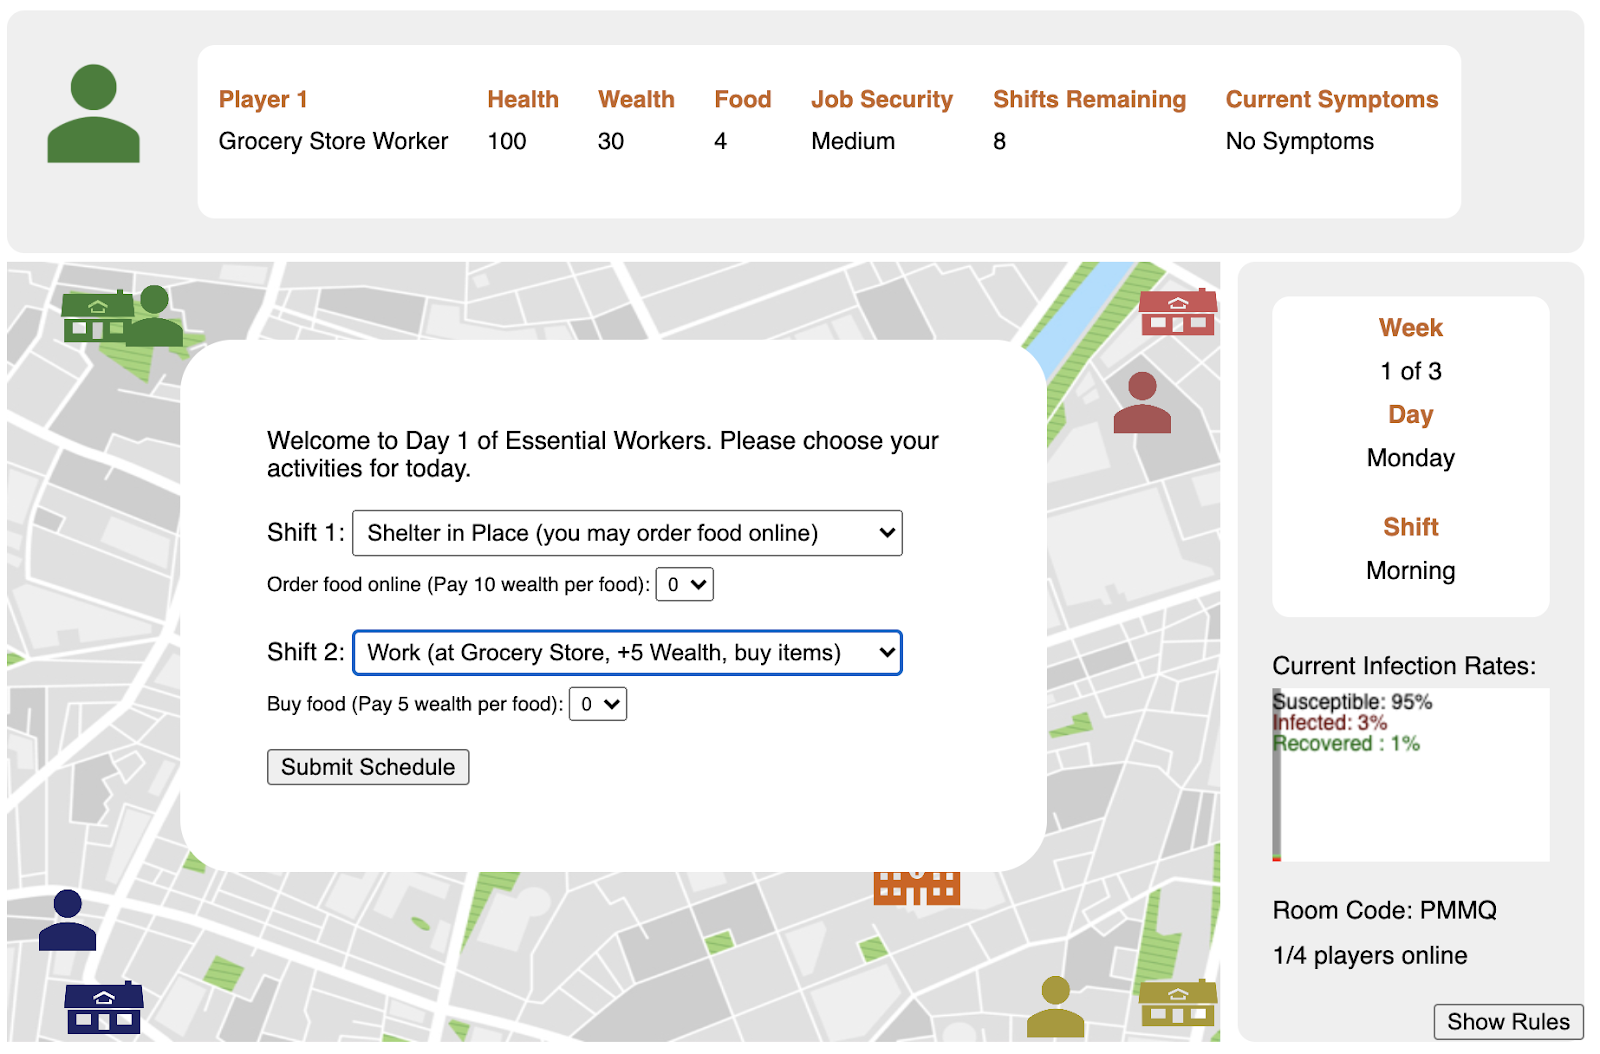Click the Room Code: PMMQ text
1600x1054 pixels.
pyautogui.click(x=1384, y=910)
